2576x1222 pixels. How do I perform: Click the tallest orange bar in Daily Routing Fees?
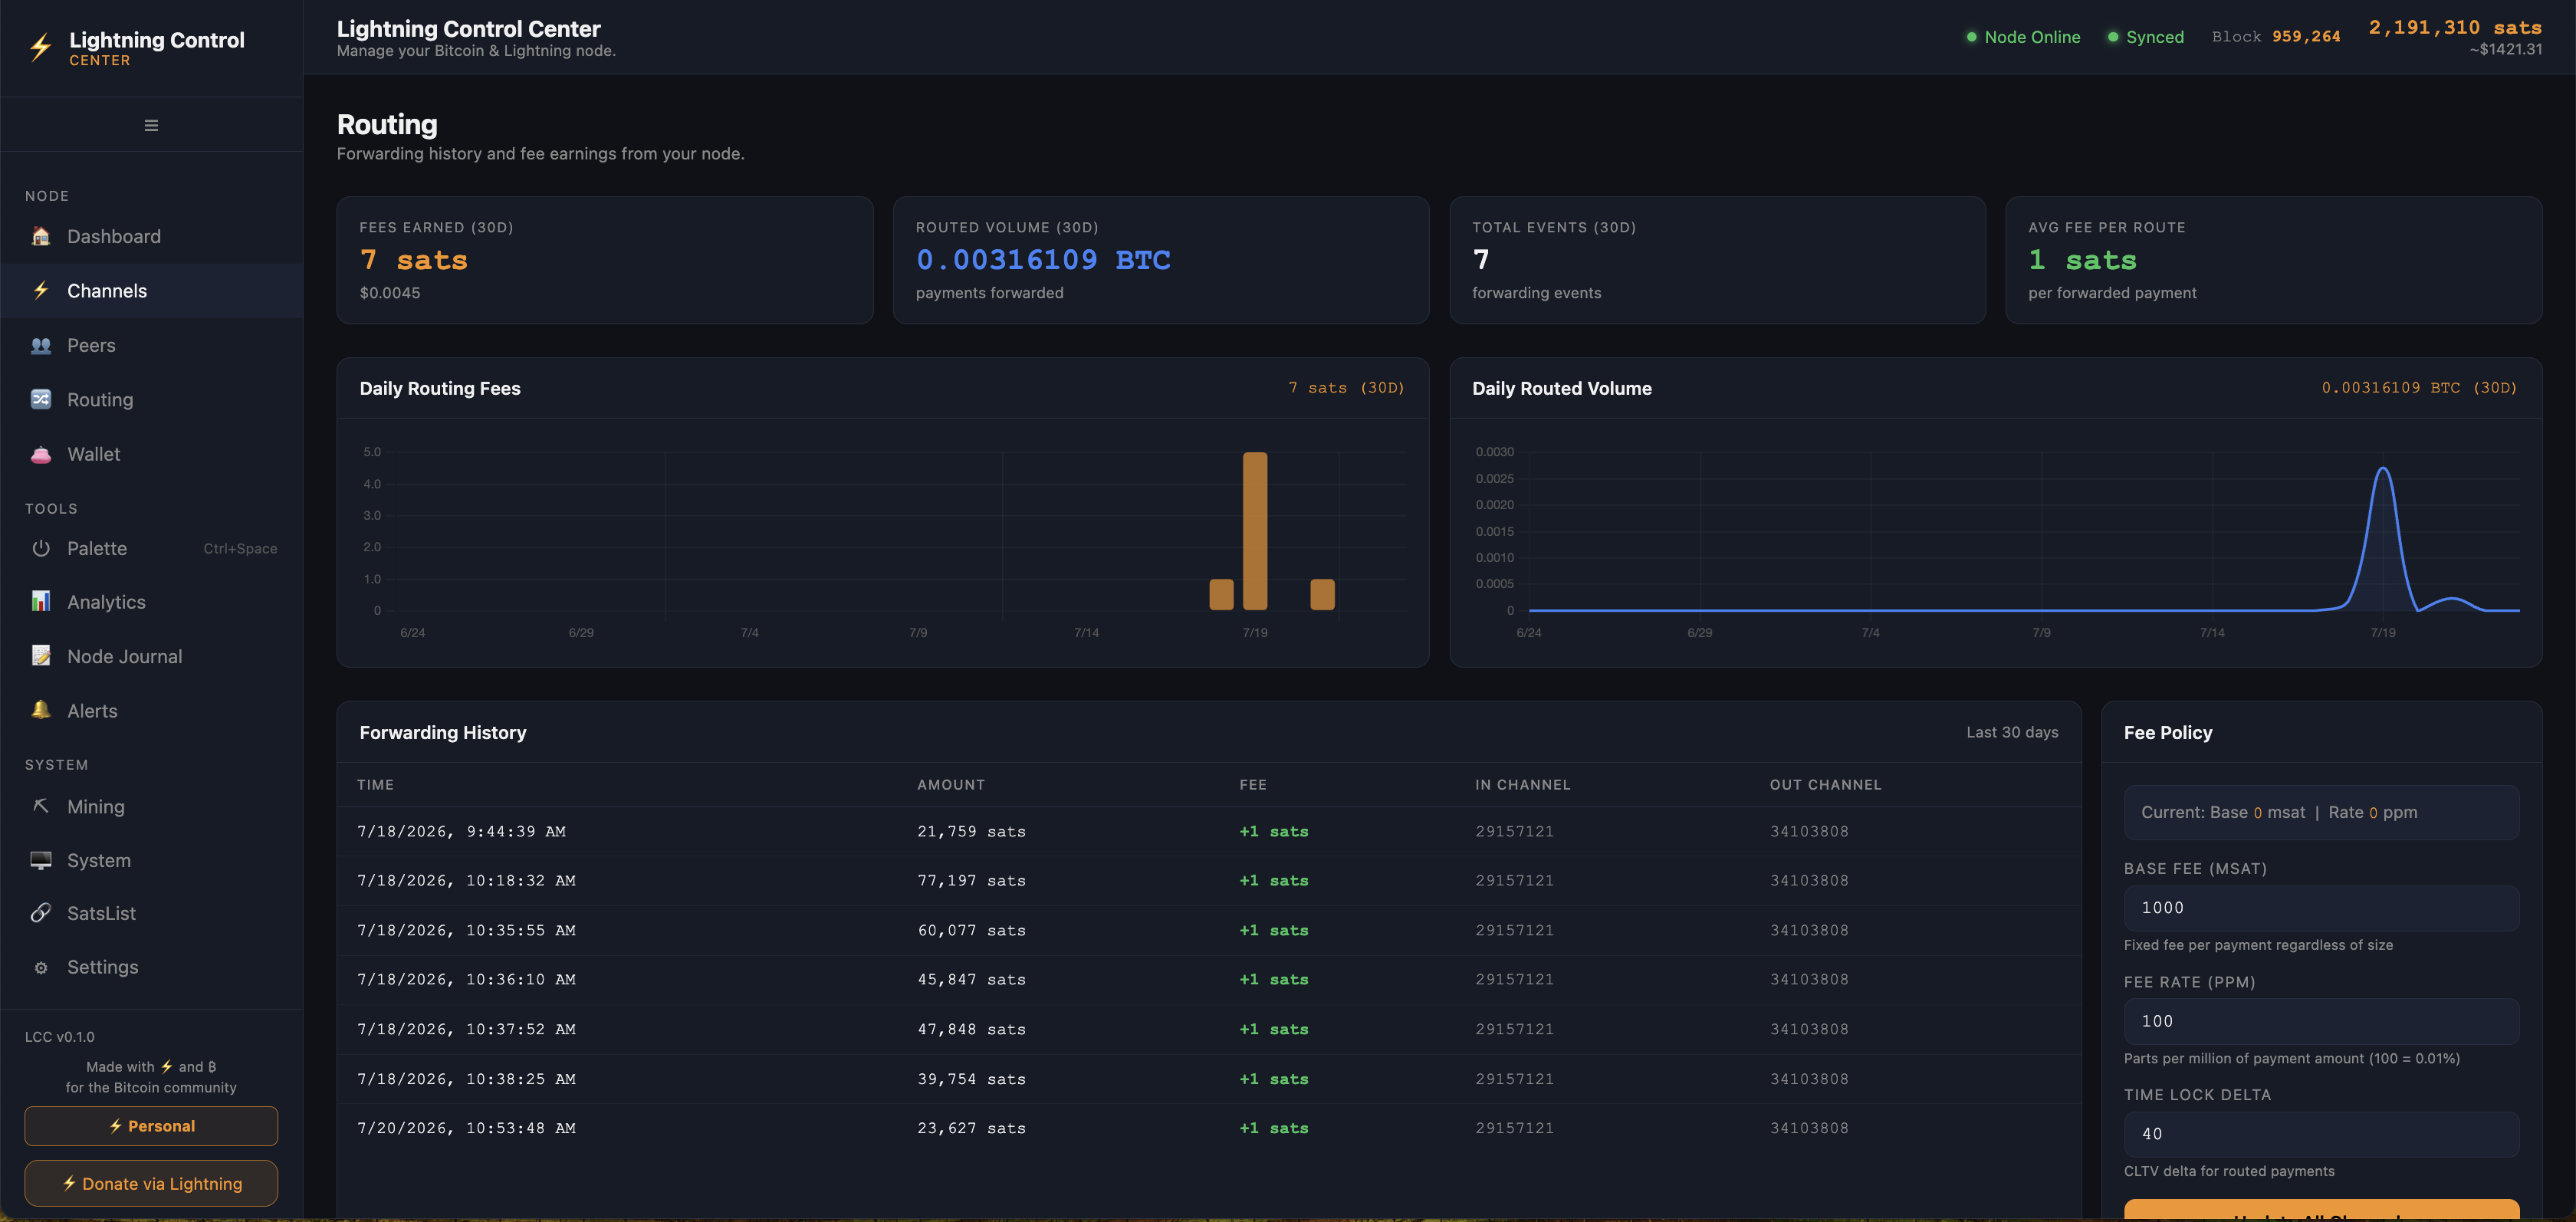1255,531
